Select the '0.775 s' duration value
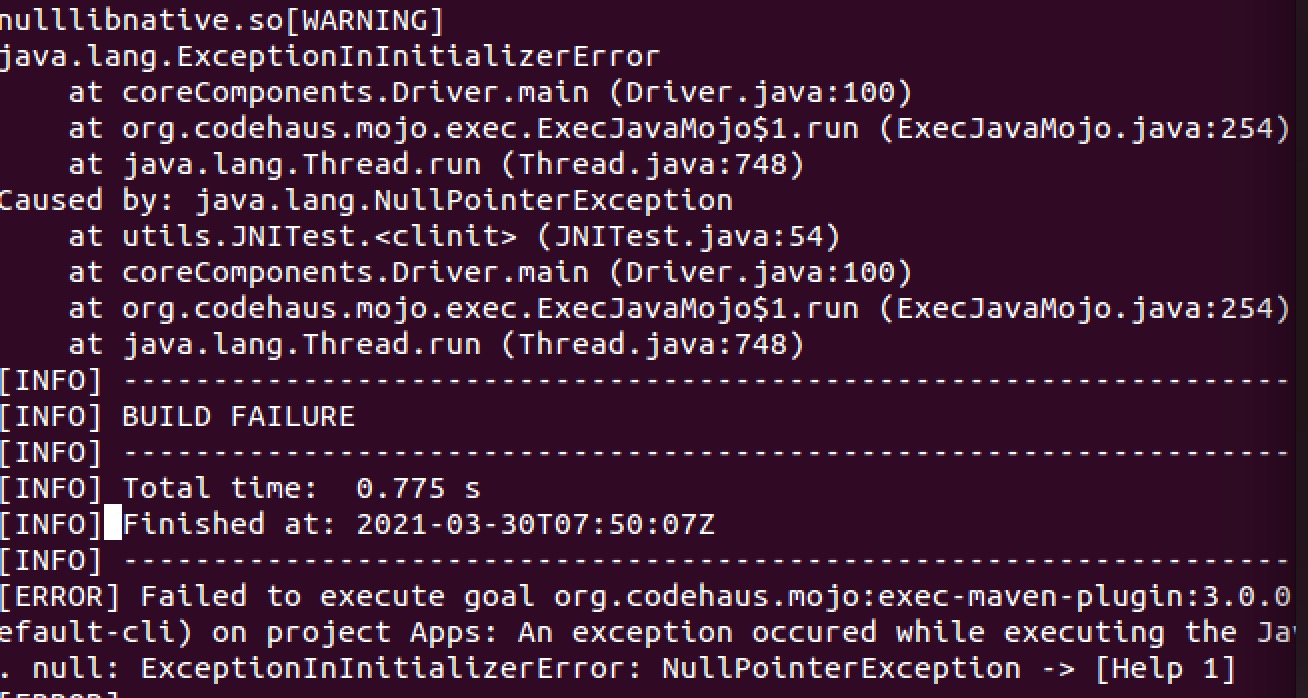The height and width of the screenshot is (698, 1308). [418, 488]
